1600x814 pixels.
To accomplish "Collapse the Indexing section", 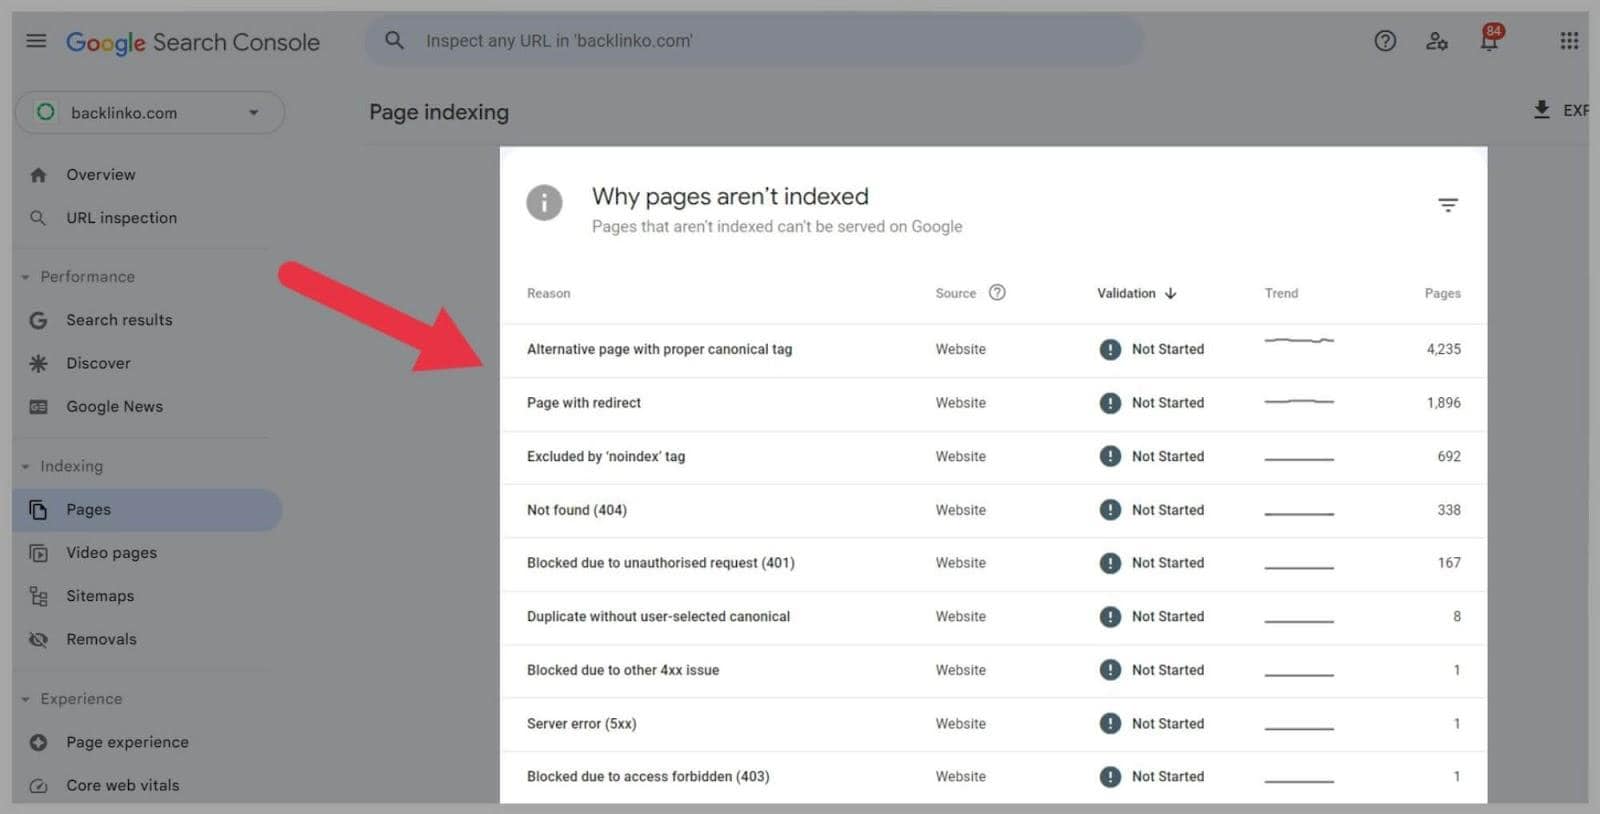I will (x=26, y=466).
